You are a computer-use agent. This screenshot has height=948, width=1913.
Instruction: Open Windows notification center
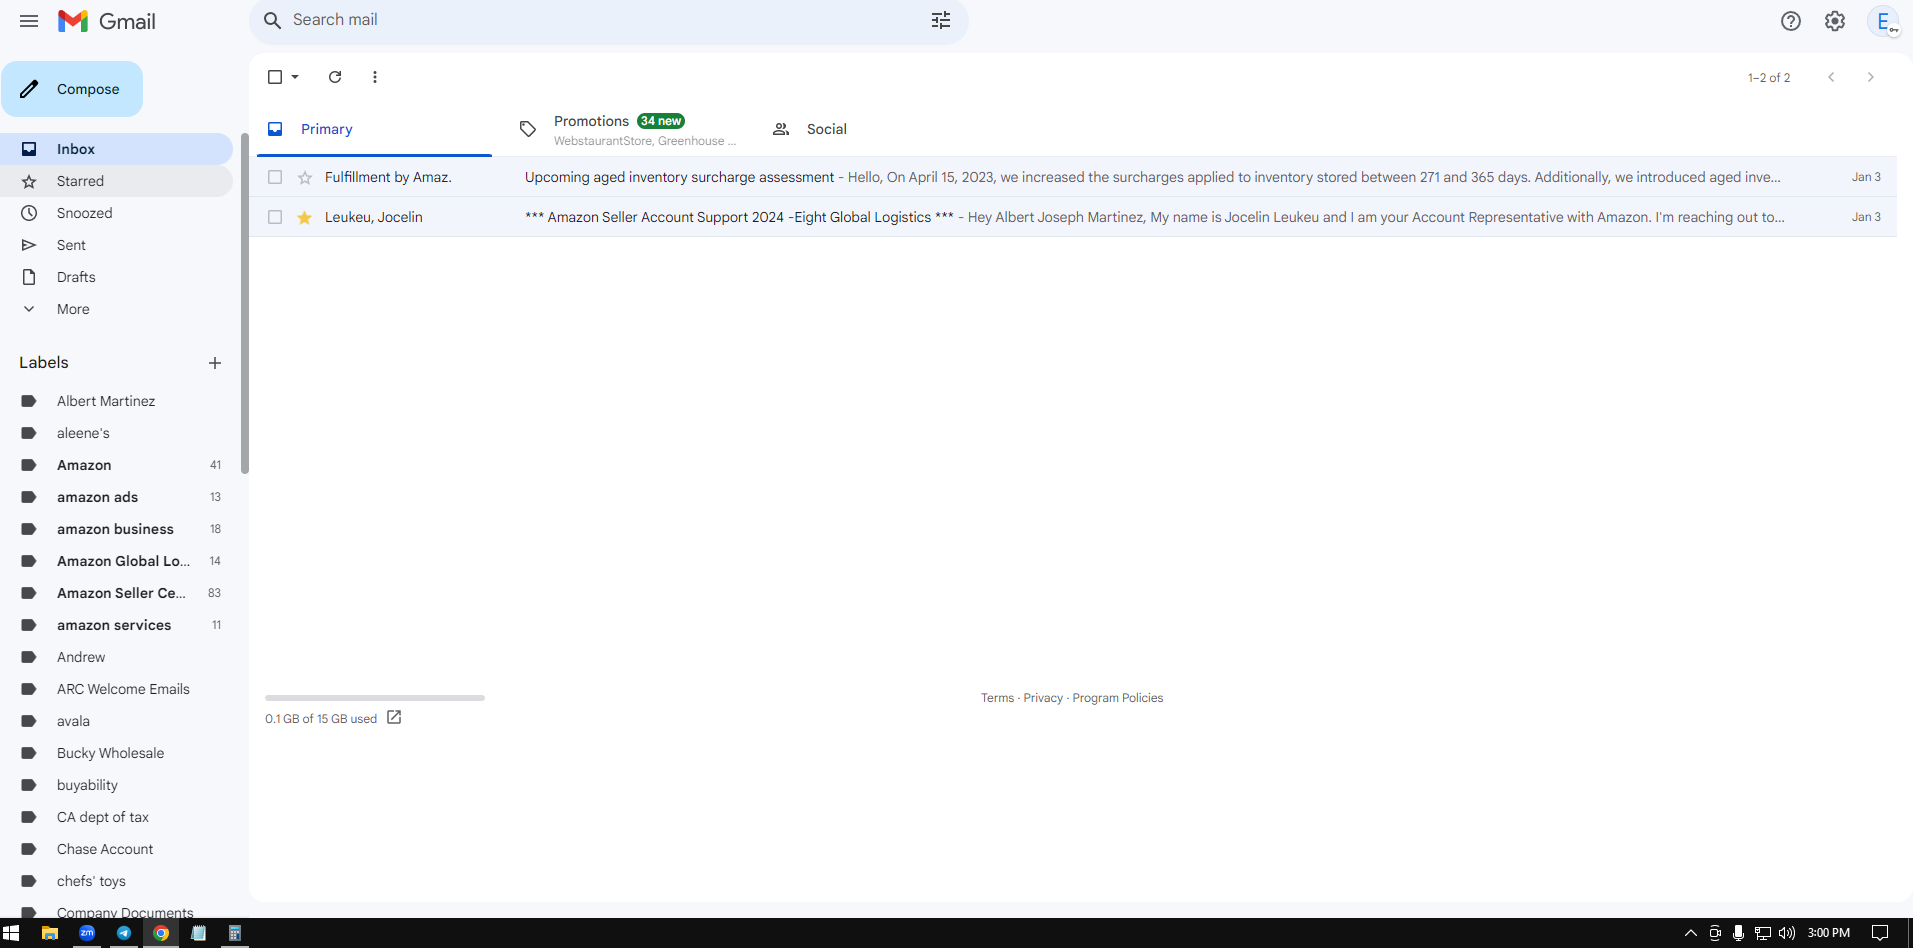1880,933
